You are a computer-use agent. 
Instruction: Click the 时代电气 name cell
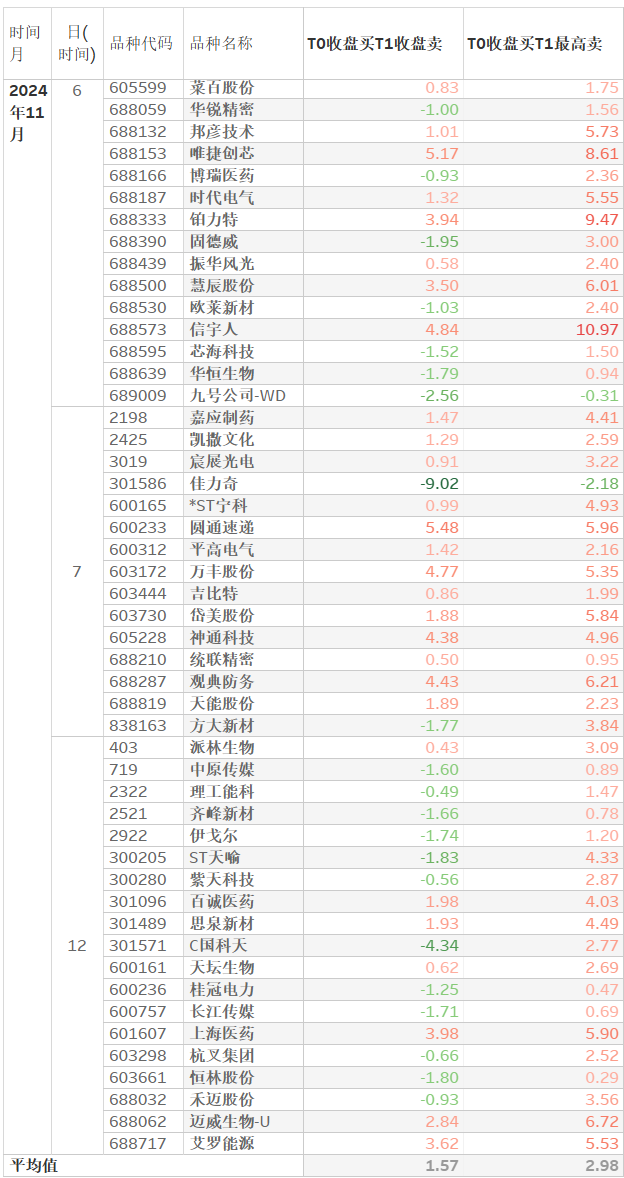(x=222, y=198)
